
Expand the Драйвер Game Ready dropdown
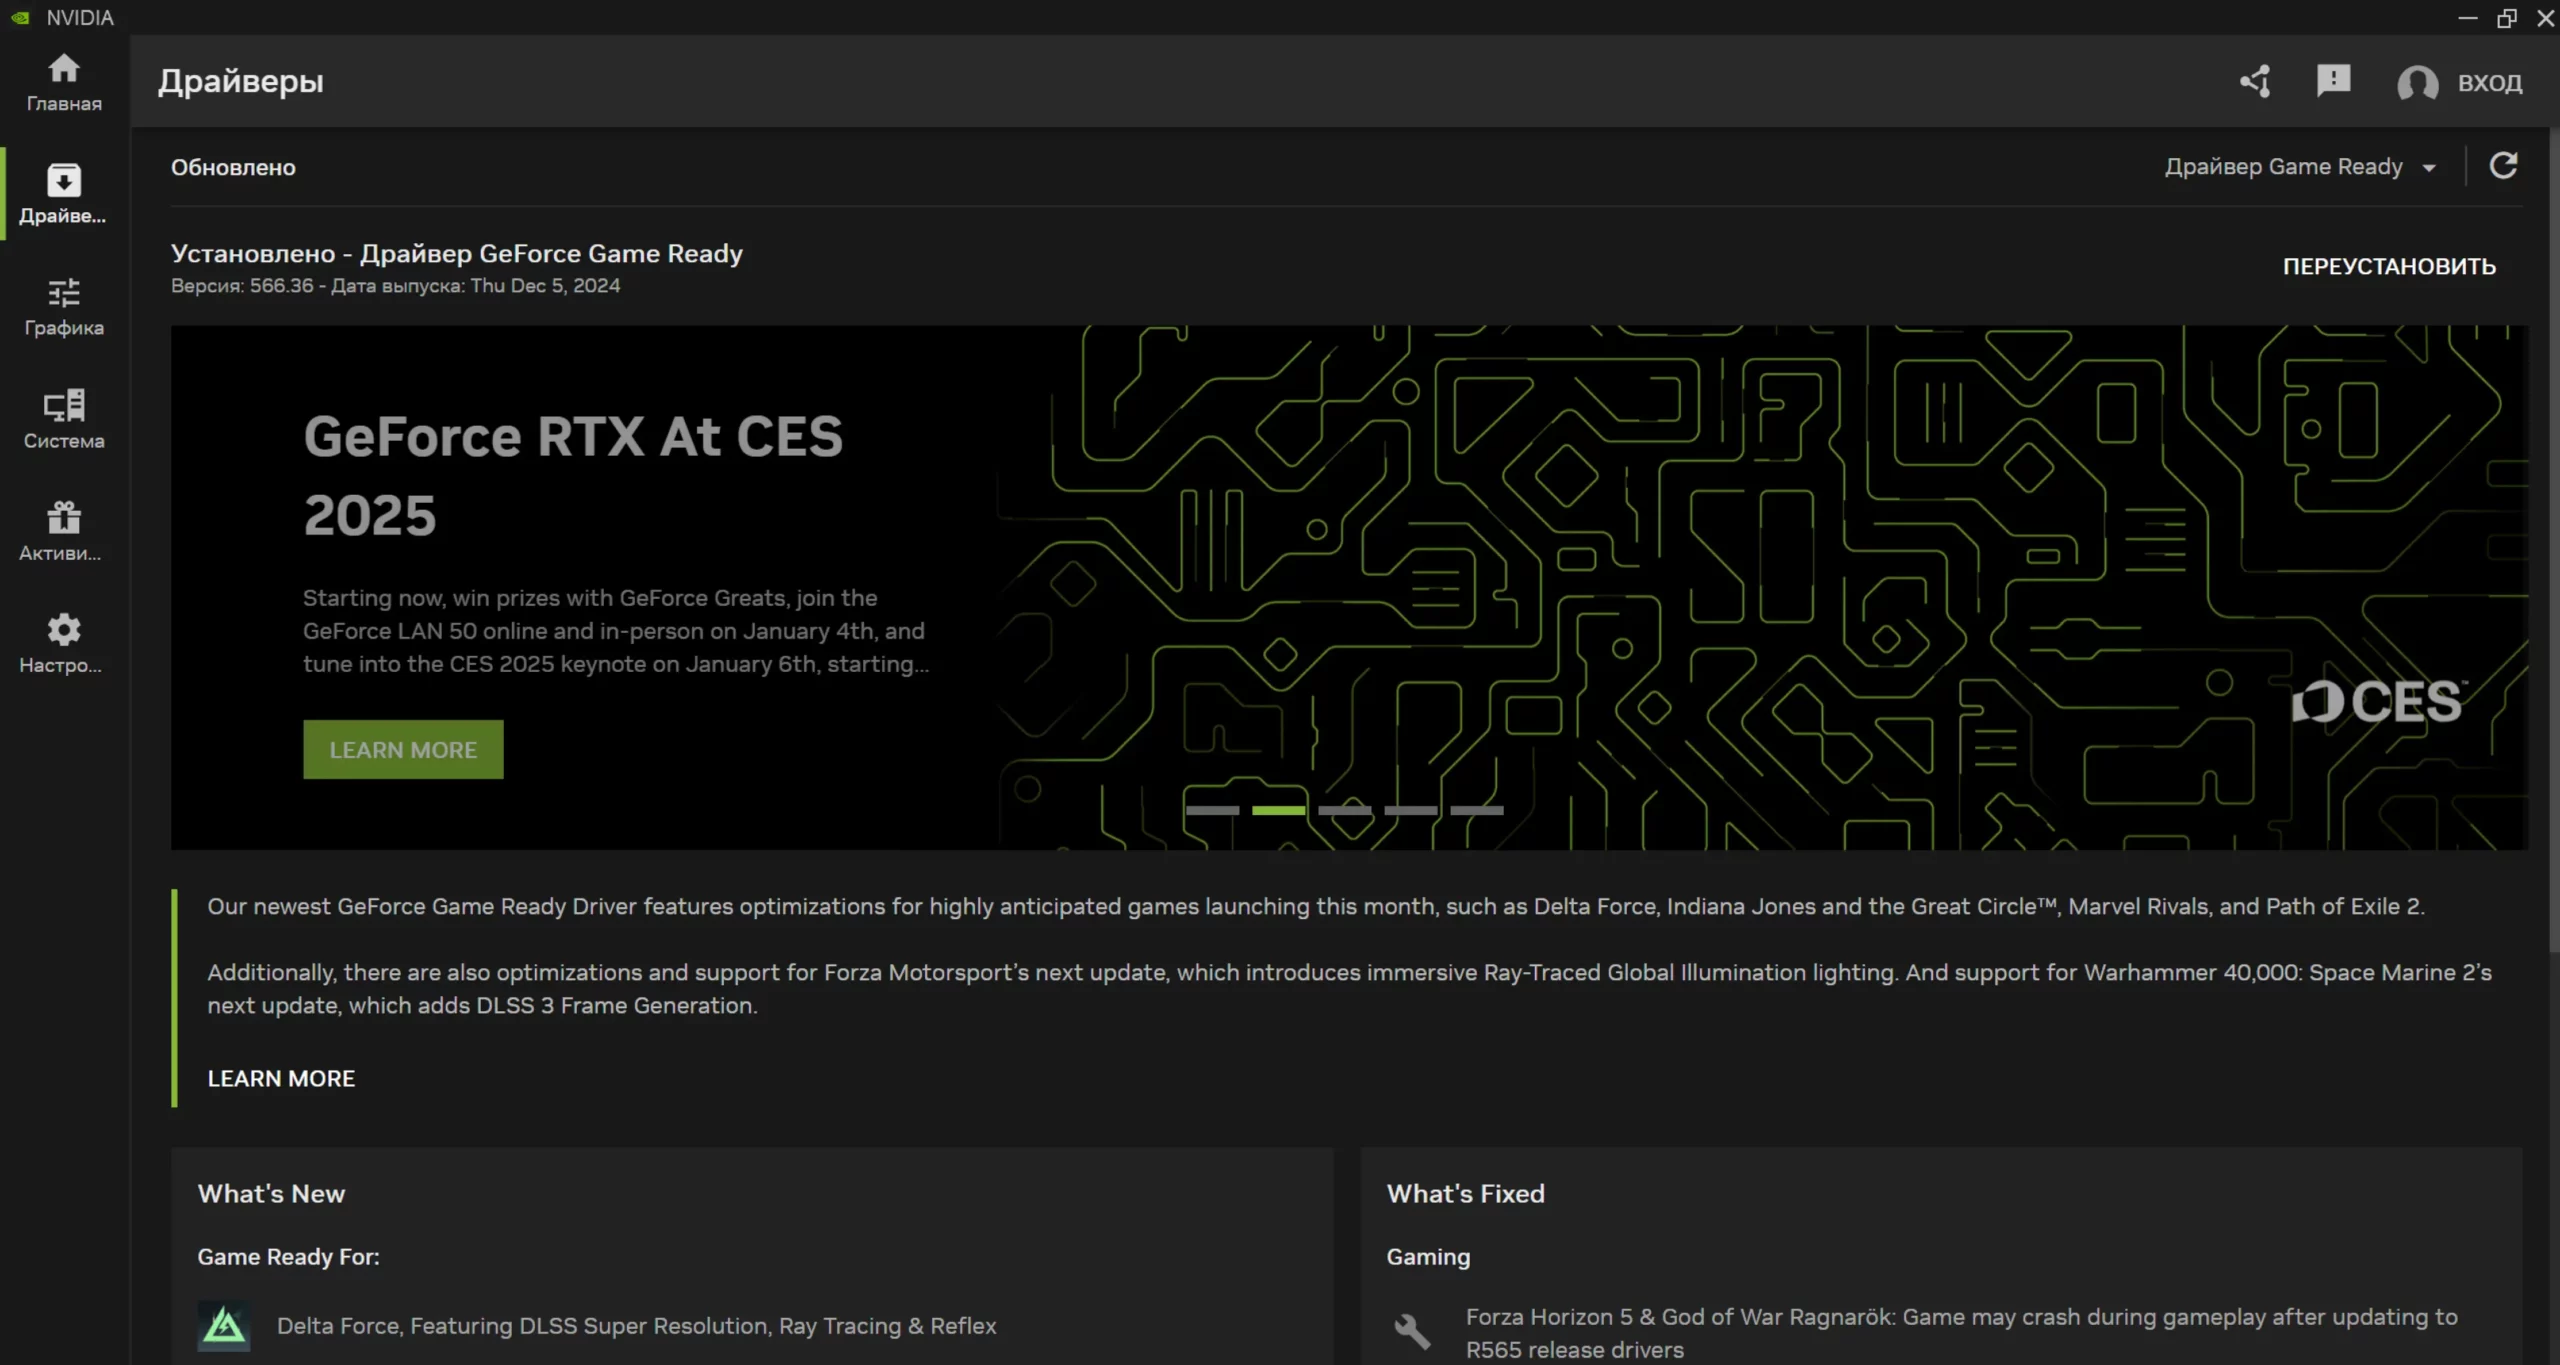click(2300, 167)
